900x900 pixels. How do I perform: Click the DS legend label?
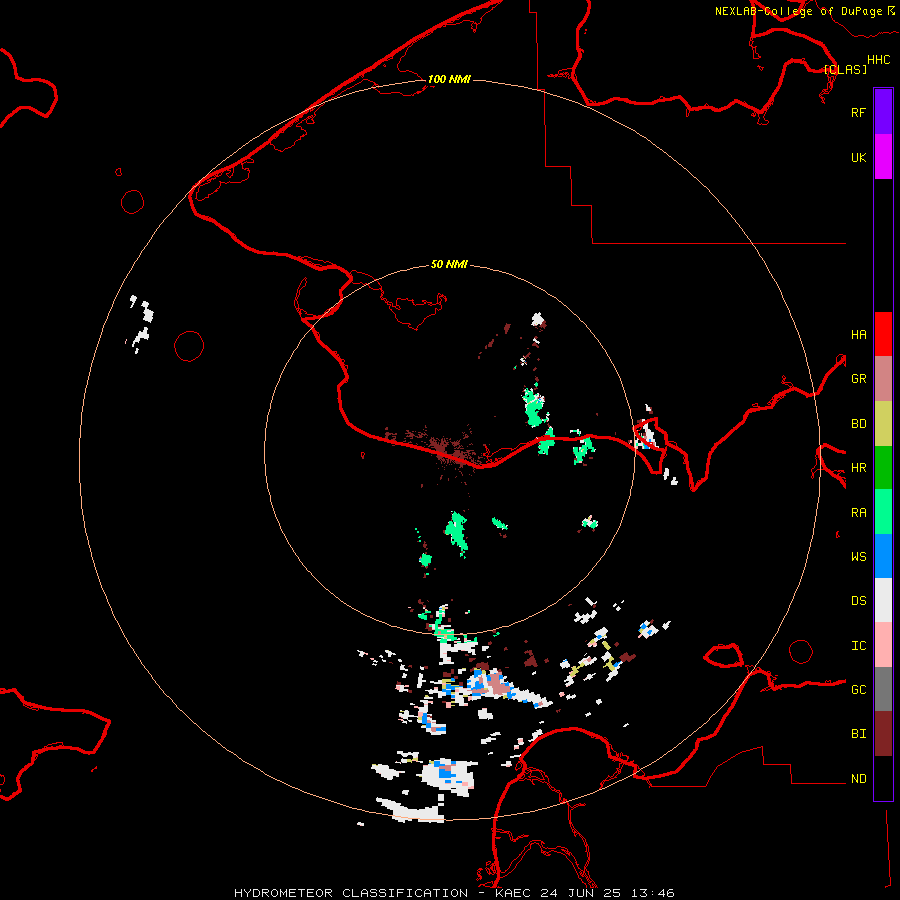858,601
